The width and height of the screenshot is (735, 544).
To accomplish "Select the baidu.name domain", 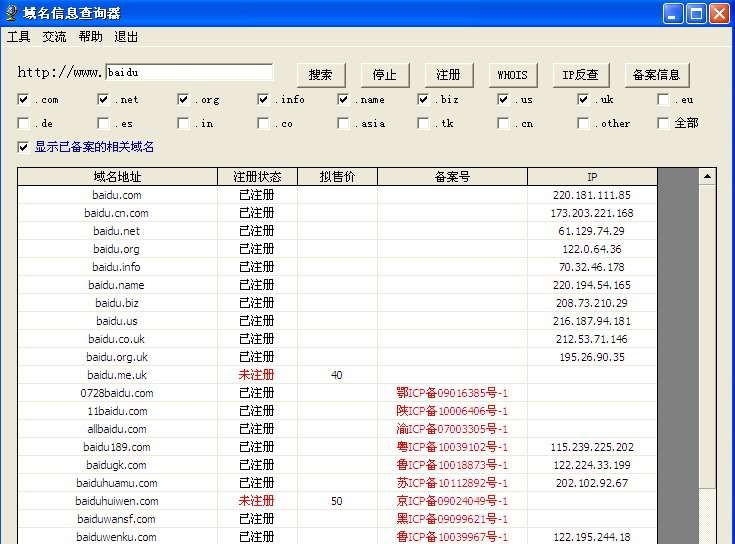I will point(117,285).
